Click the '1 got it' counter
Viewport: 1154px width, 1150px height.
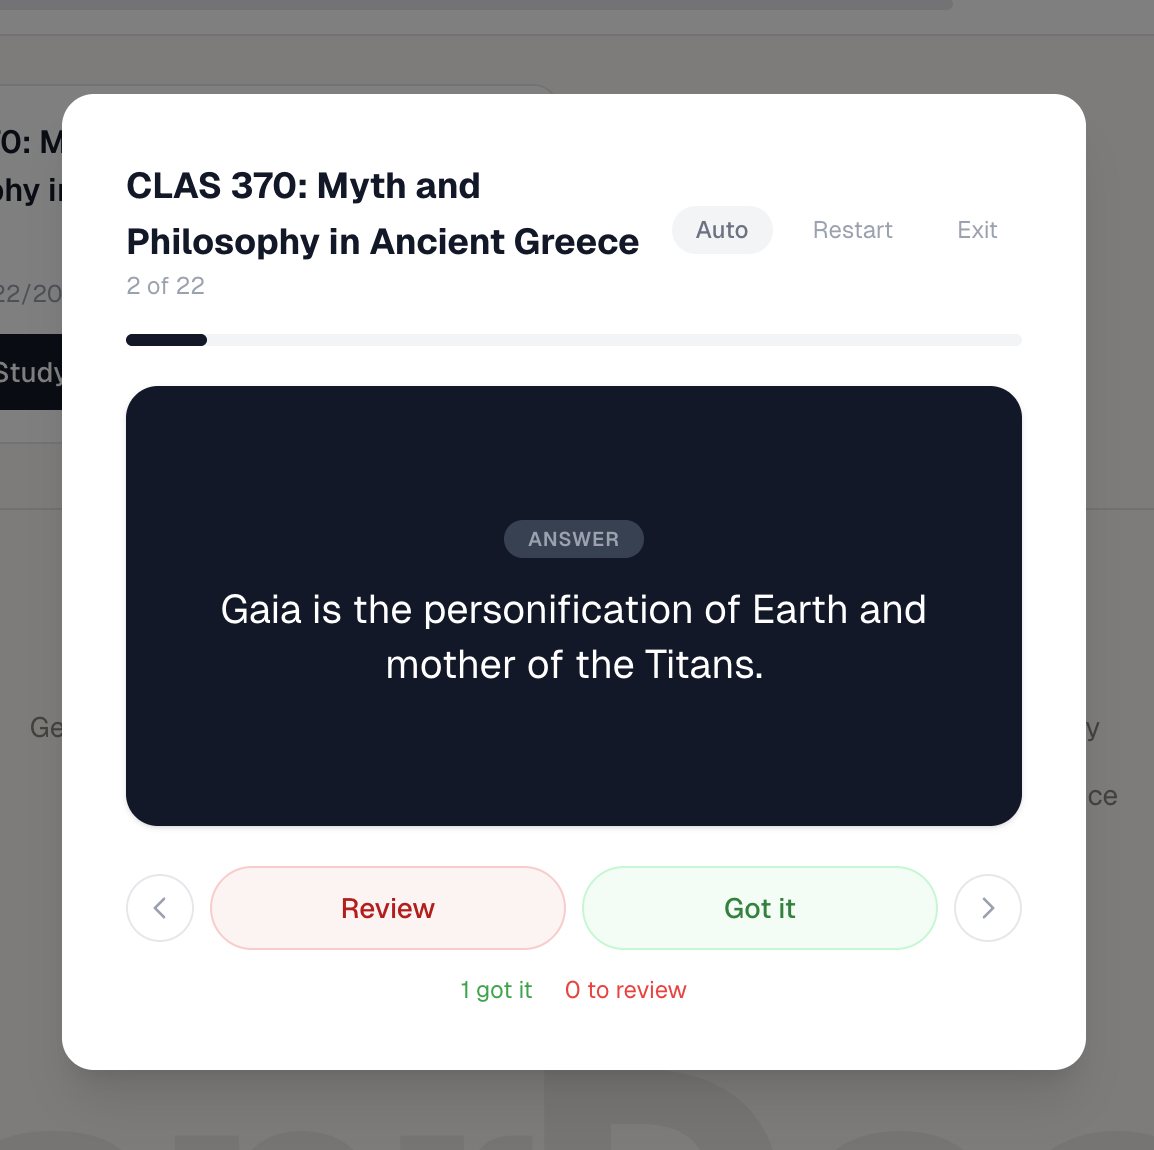pyautogui.click(x=496, y=990)
